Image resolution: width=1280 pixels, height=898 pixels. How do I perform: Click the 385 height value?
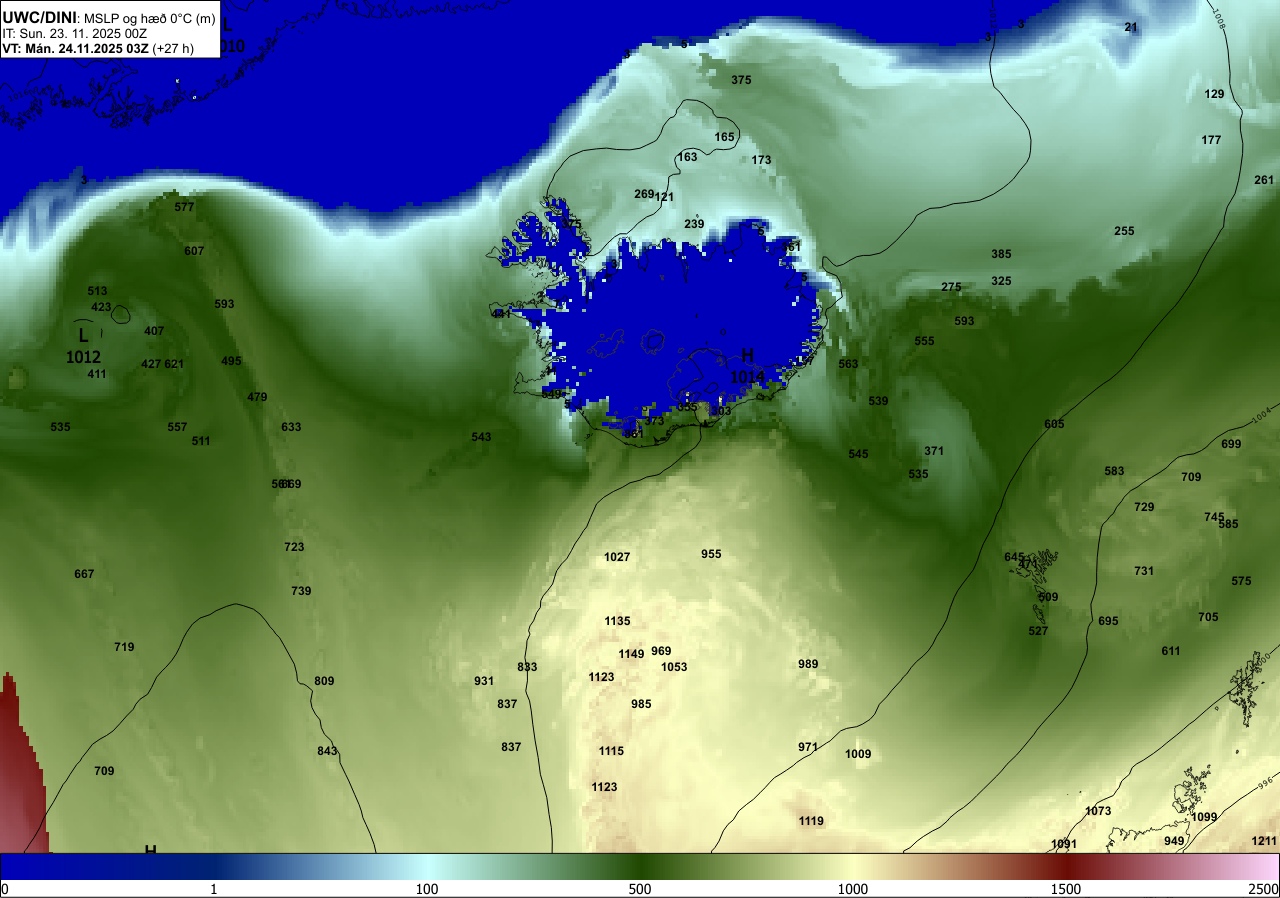(1001, 254)
